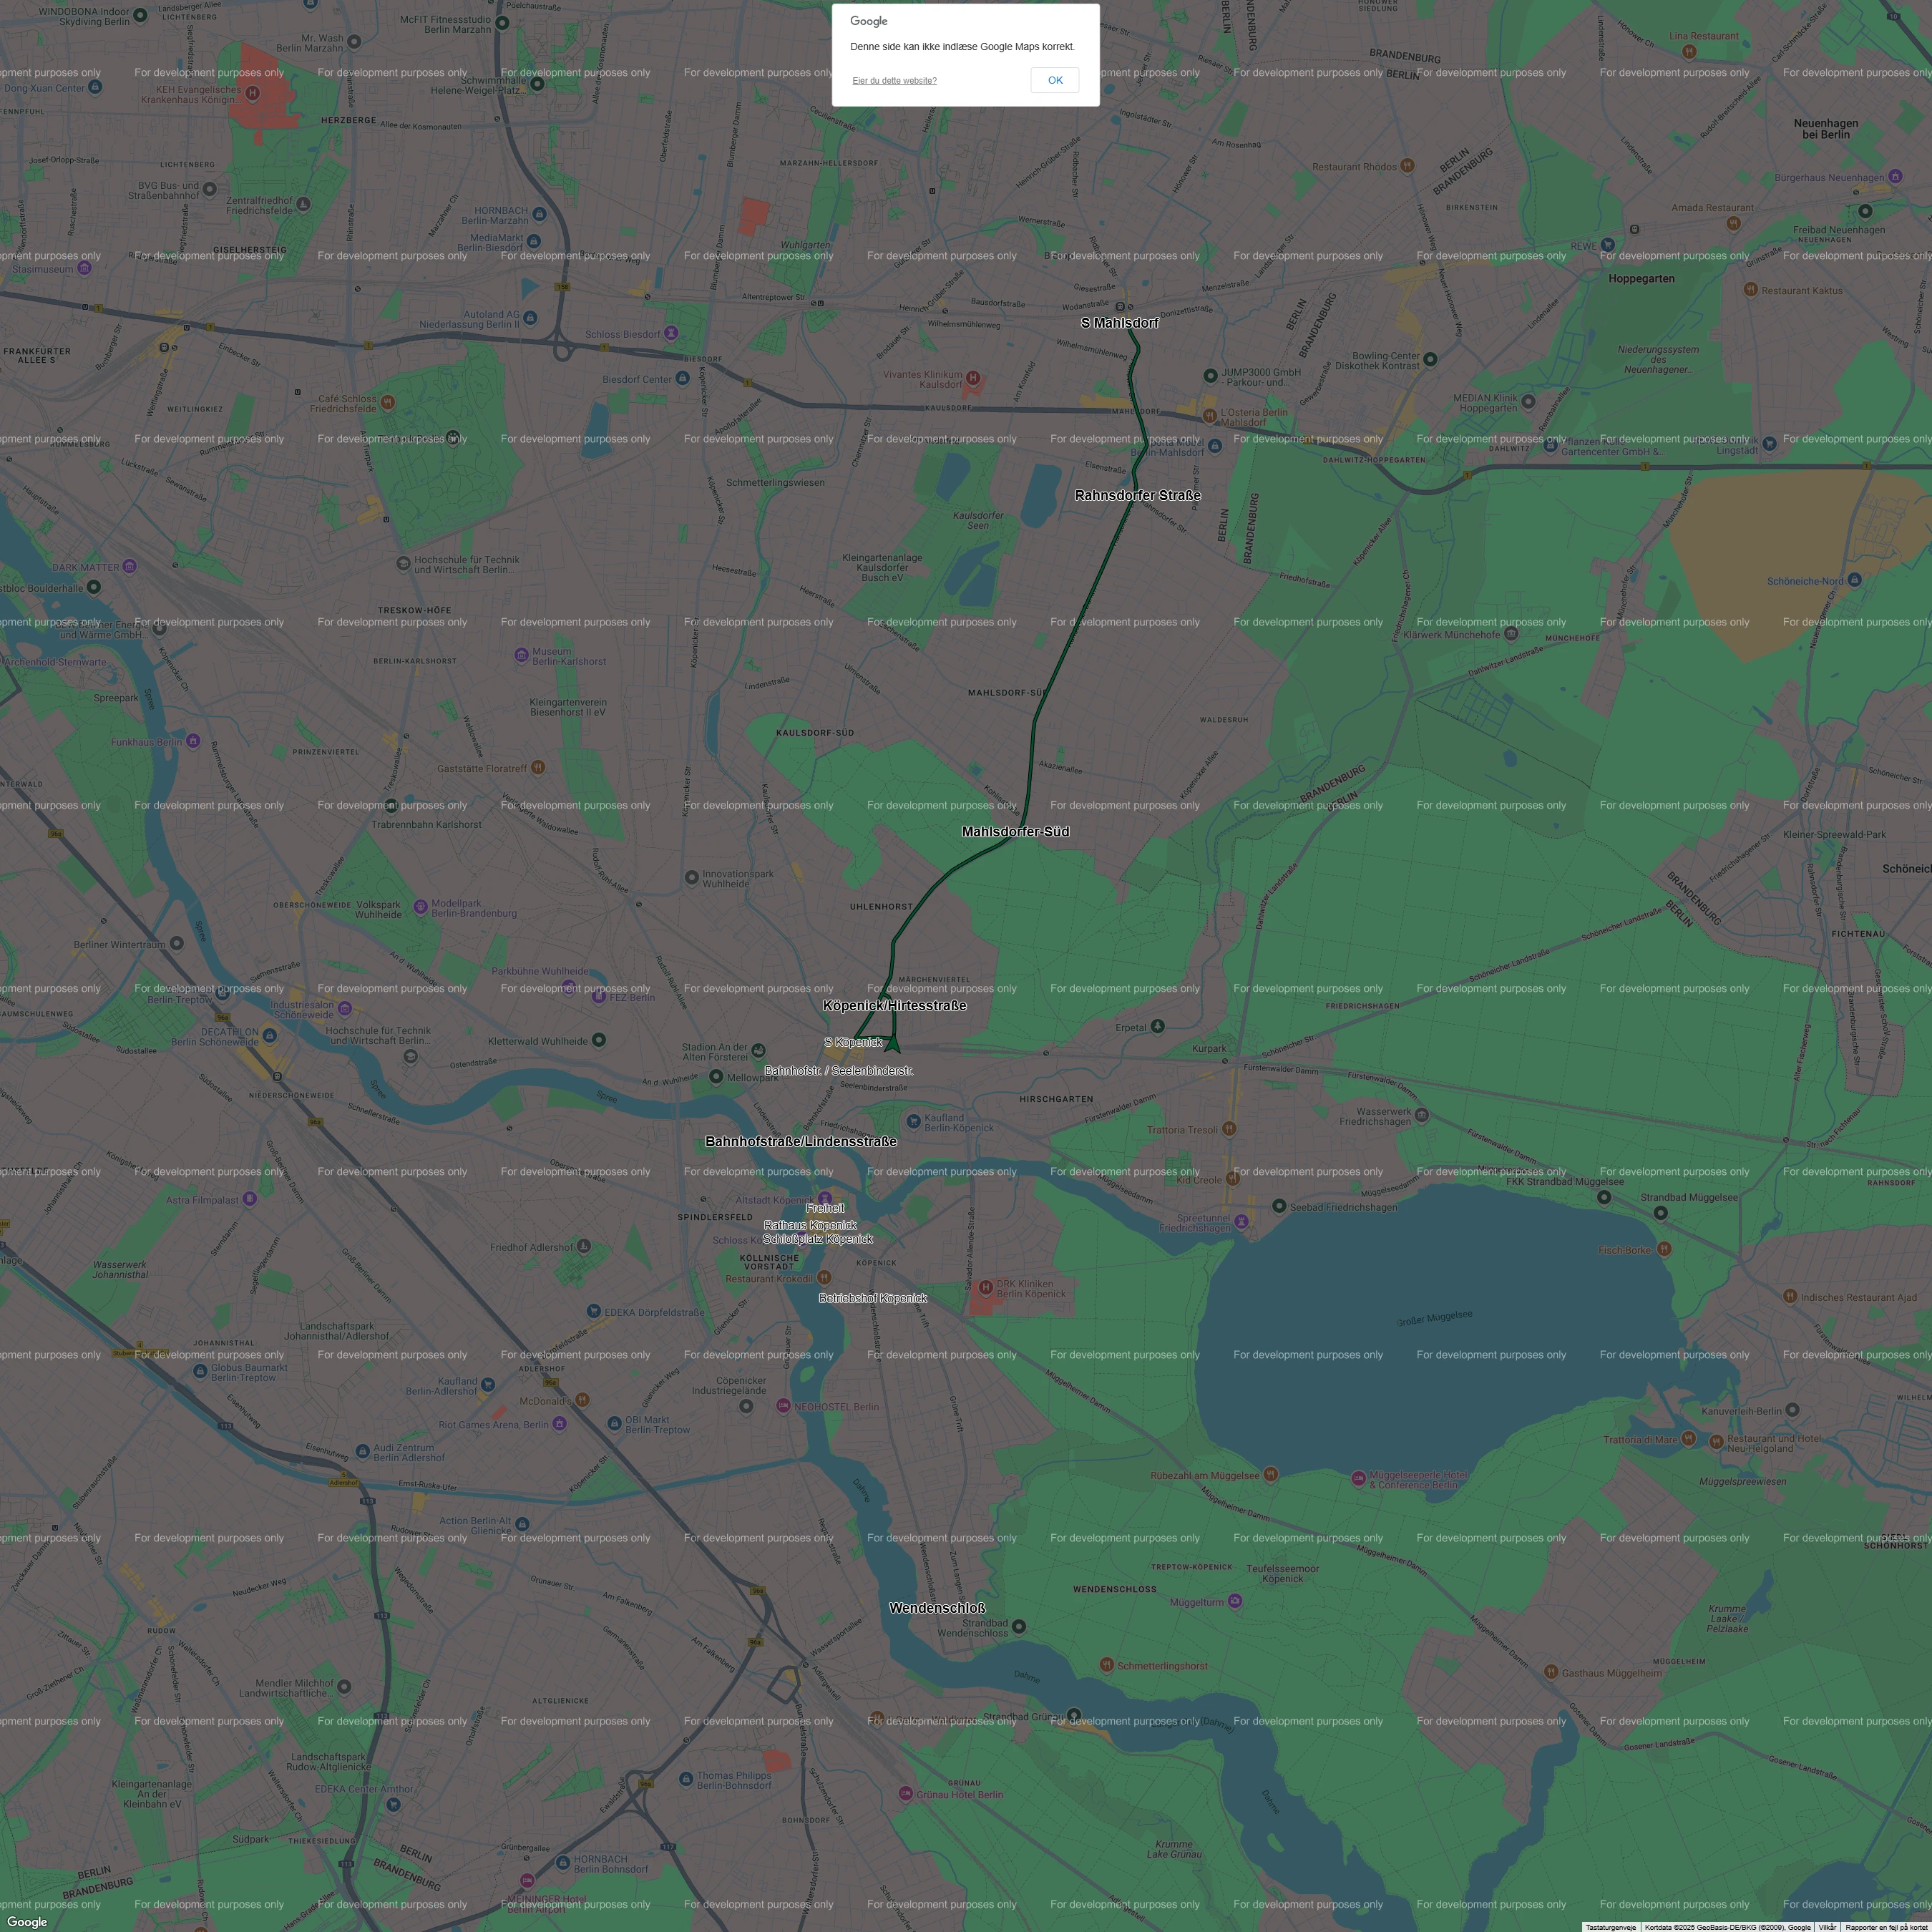Click the OBI Markt Berlin-Treptow icon
The width and height of the screenshot is (1932, 1932).
(614, 1423)
